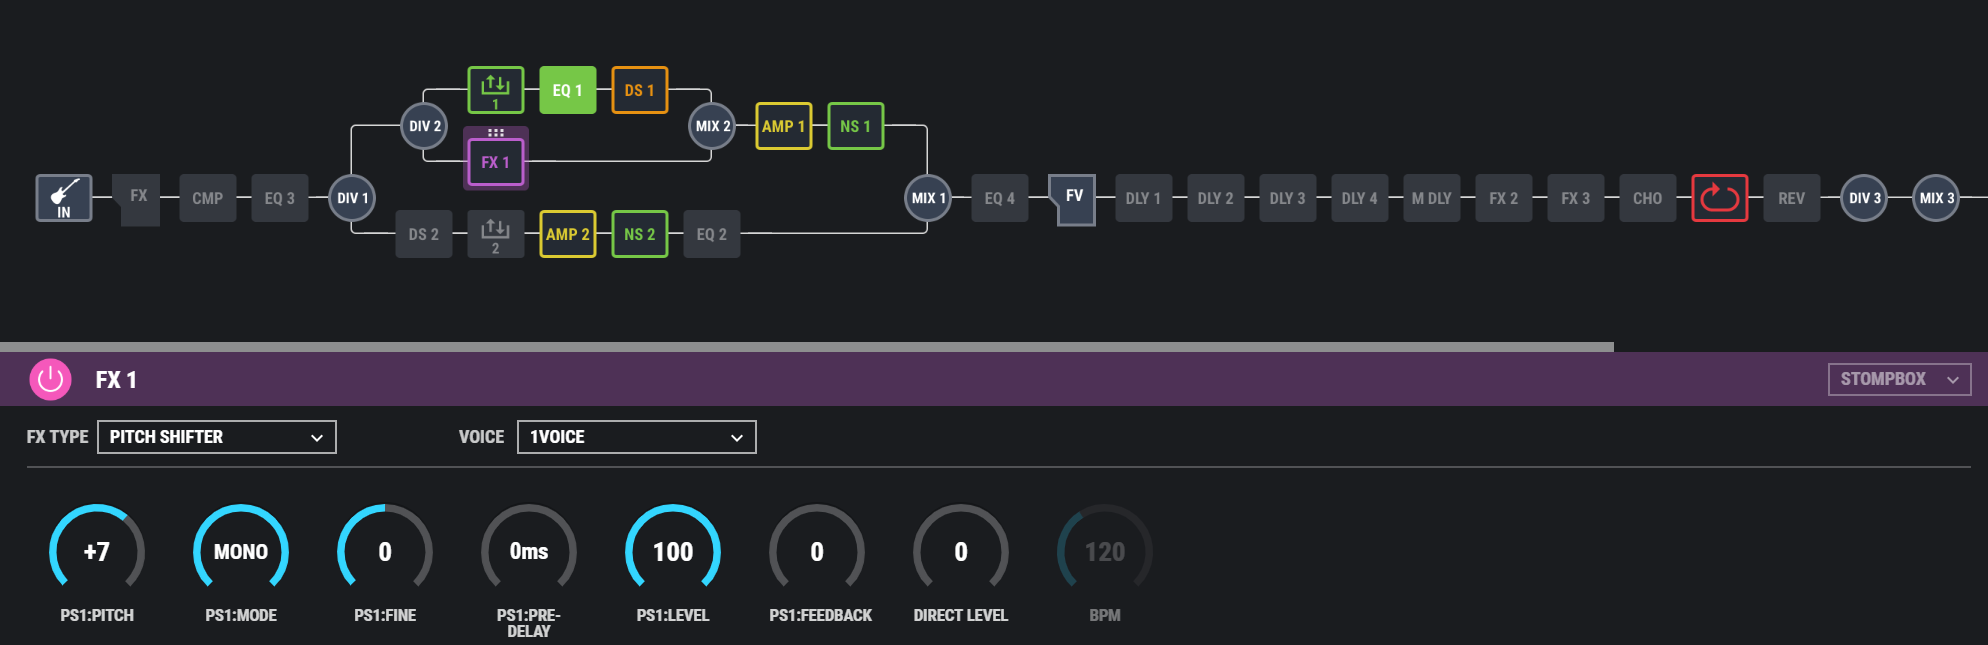Click the signal chain horizontal scrollbar
This screenshot has height=645, width=1988.
click(807, 347)
